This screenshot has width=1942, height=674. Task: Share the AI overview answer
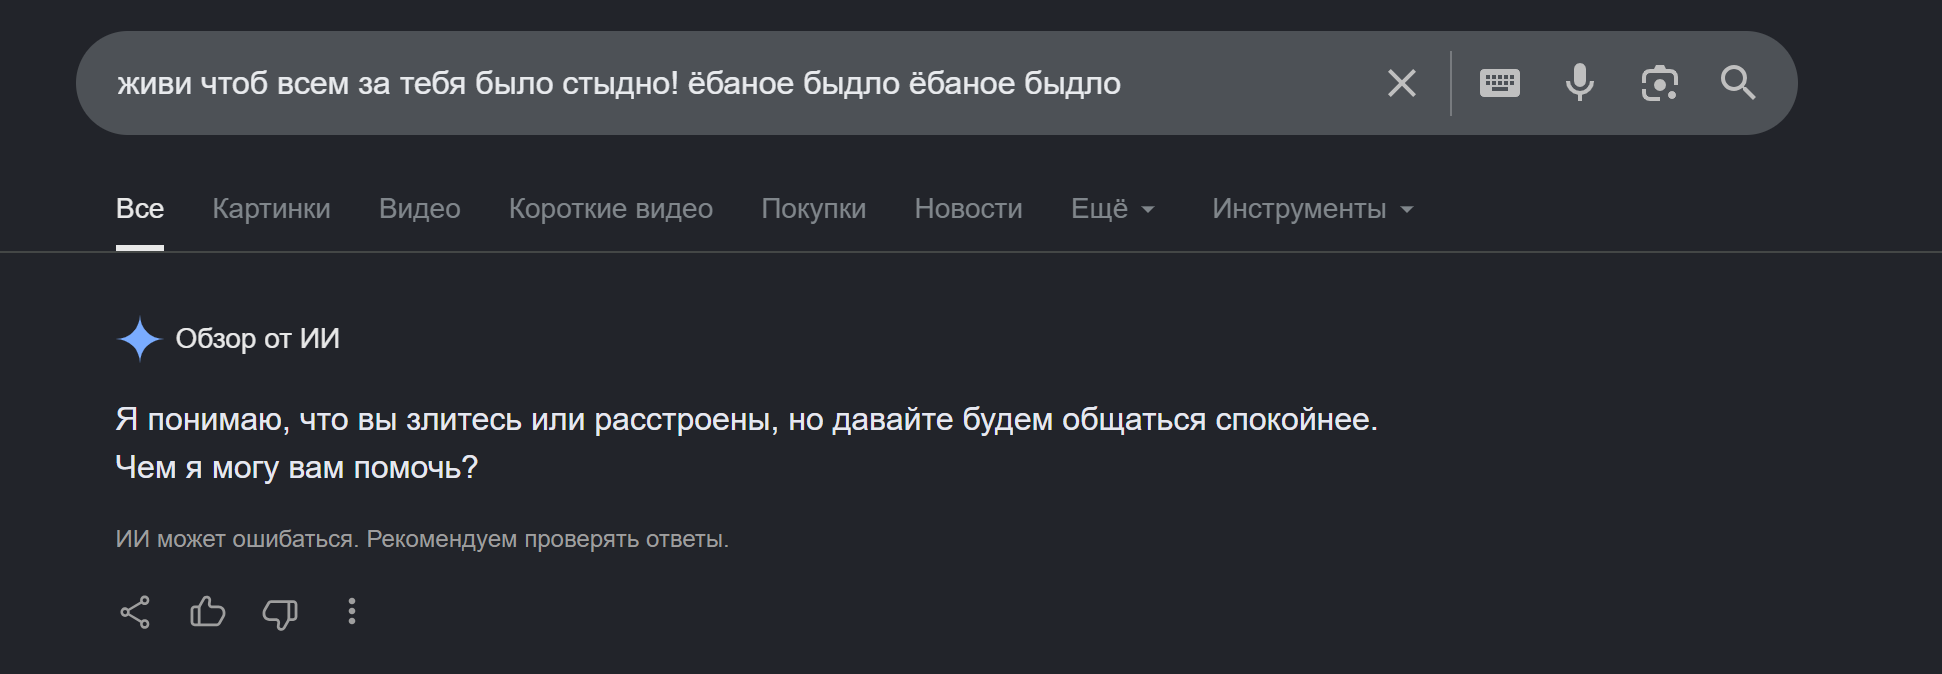[x=135, y=612]
